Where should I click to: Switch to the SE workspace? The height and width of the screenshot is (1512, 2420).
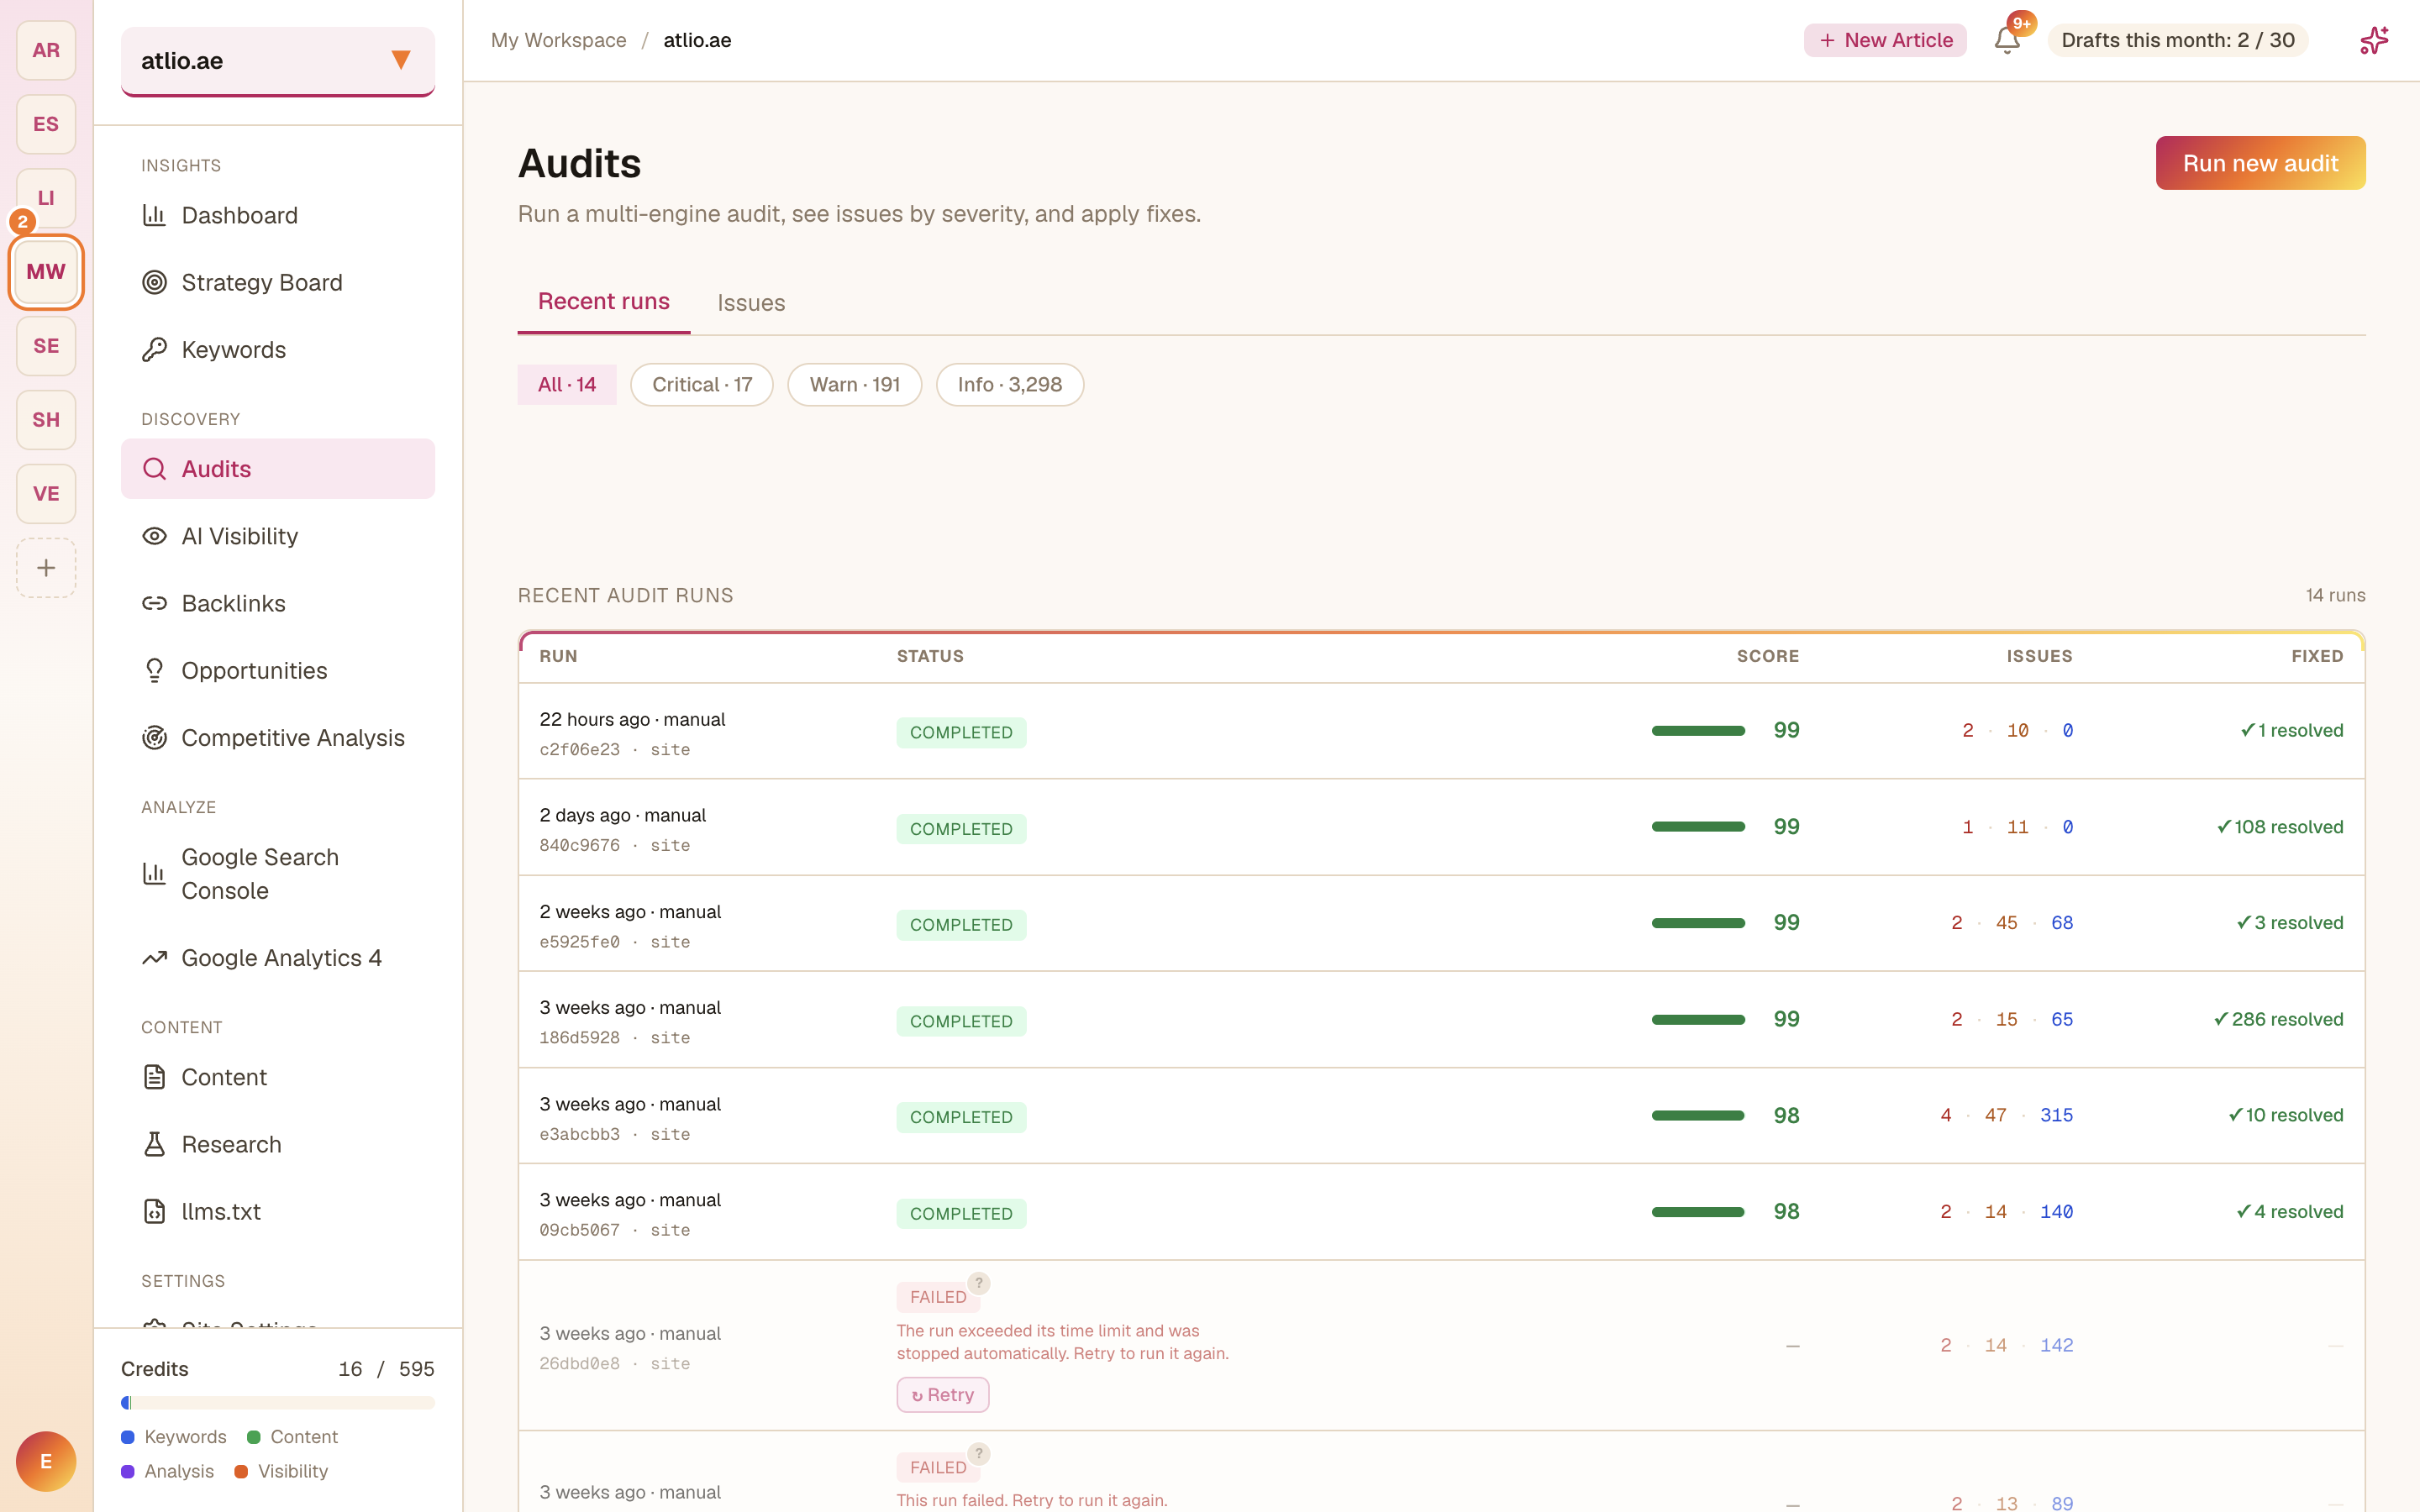[x=46, y=346]
